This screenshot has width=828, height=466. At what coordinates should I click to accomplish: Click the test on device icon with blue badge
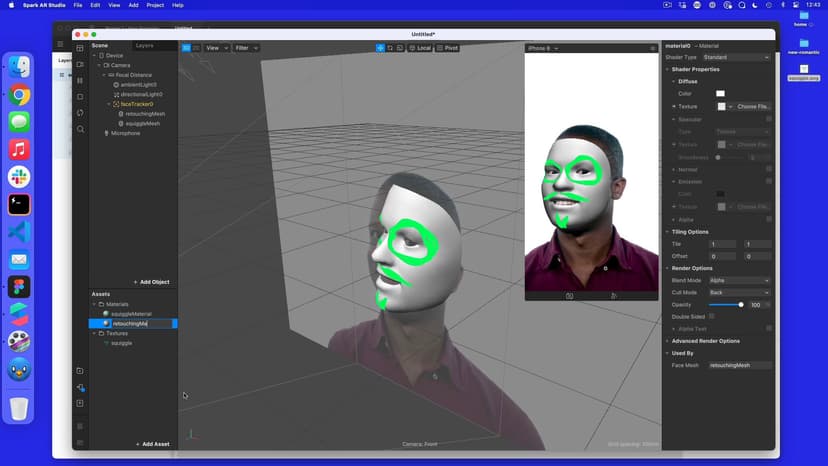pyautogui.click(x=80, y=387)
